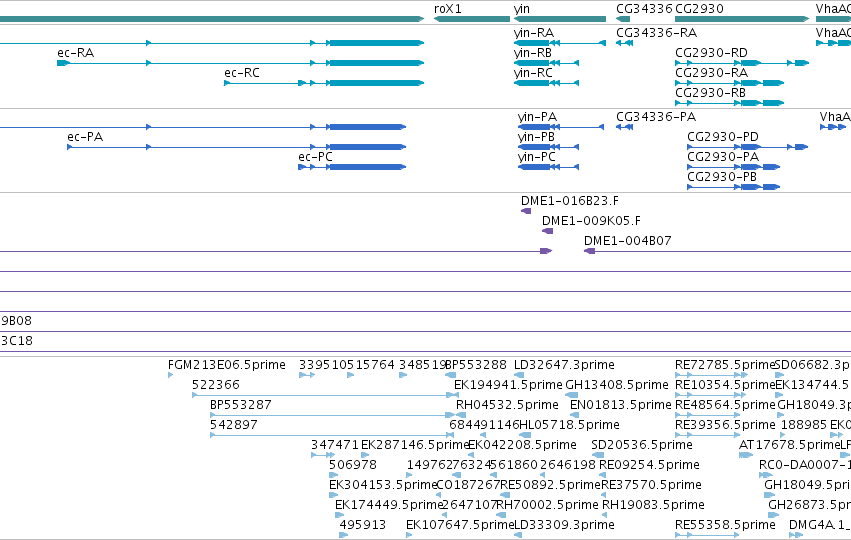Click the RH70002.5prime EST label

[547, 505]
